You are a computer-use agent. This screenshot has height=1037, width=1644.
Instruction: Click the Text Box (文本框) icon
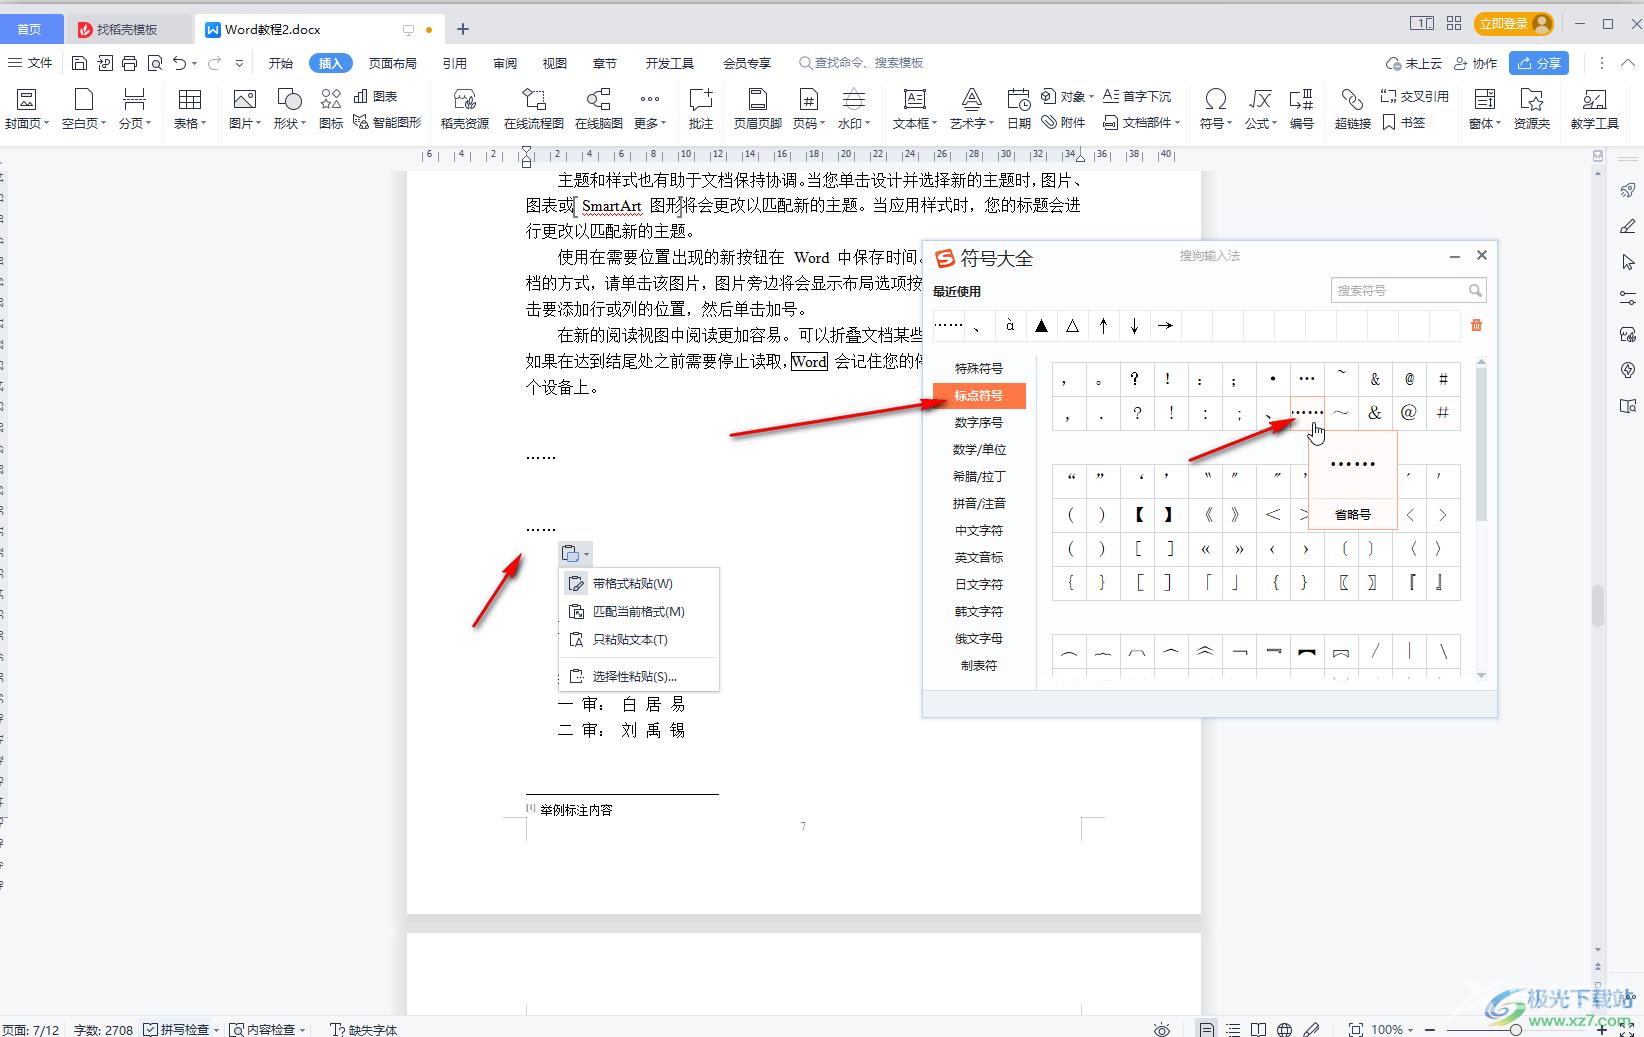(x=914, y=109)
